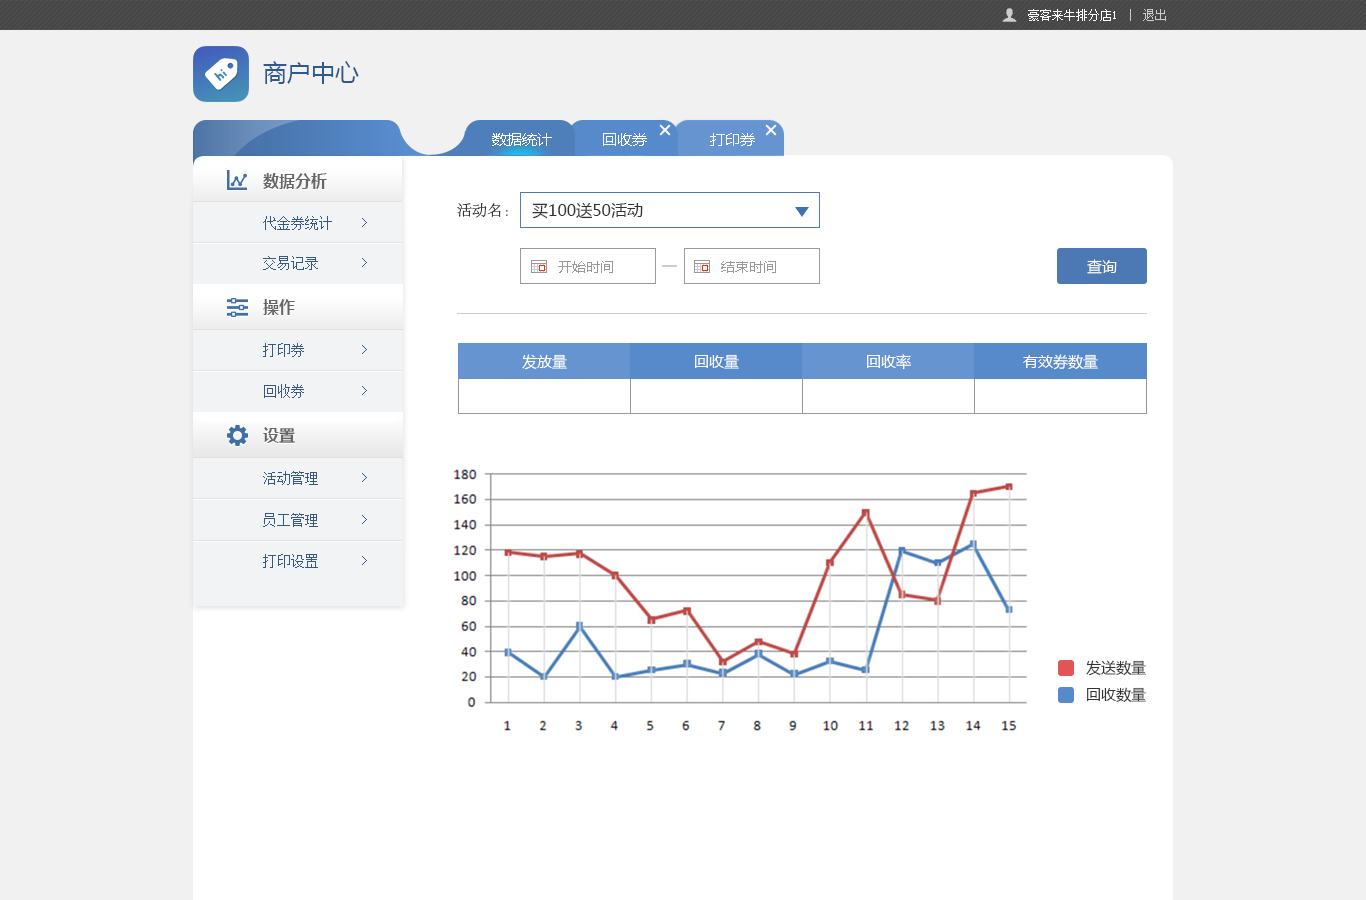Close the 回收券 tab
Screen dimensions: 1366x900
click(x=665, y=130)
